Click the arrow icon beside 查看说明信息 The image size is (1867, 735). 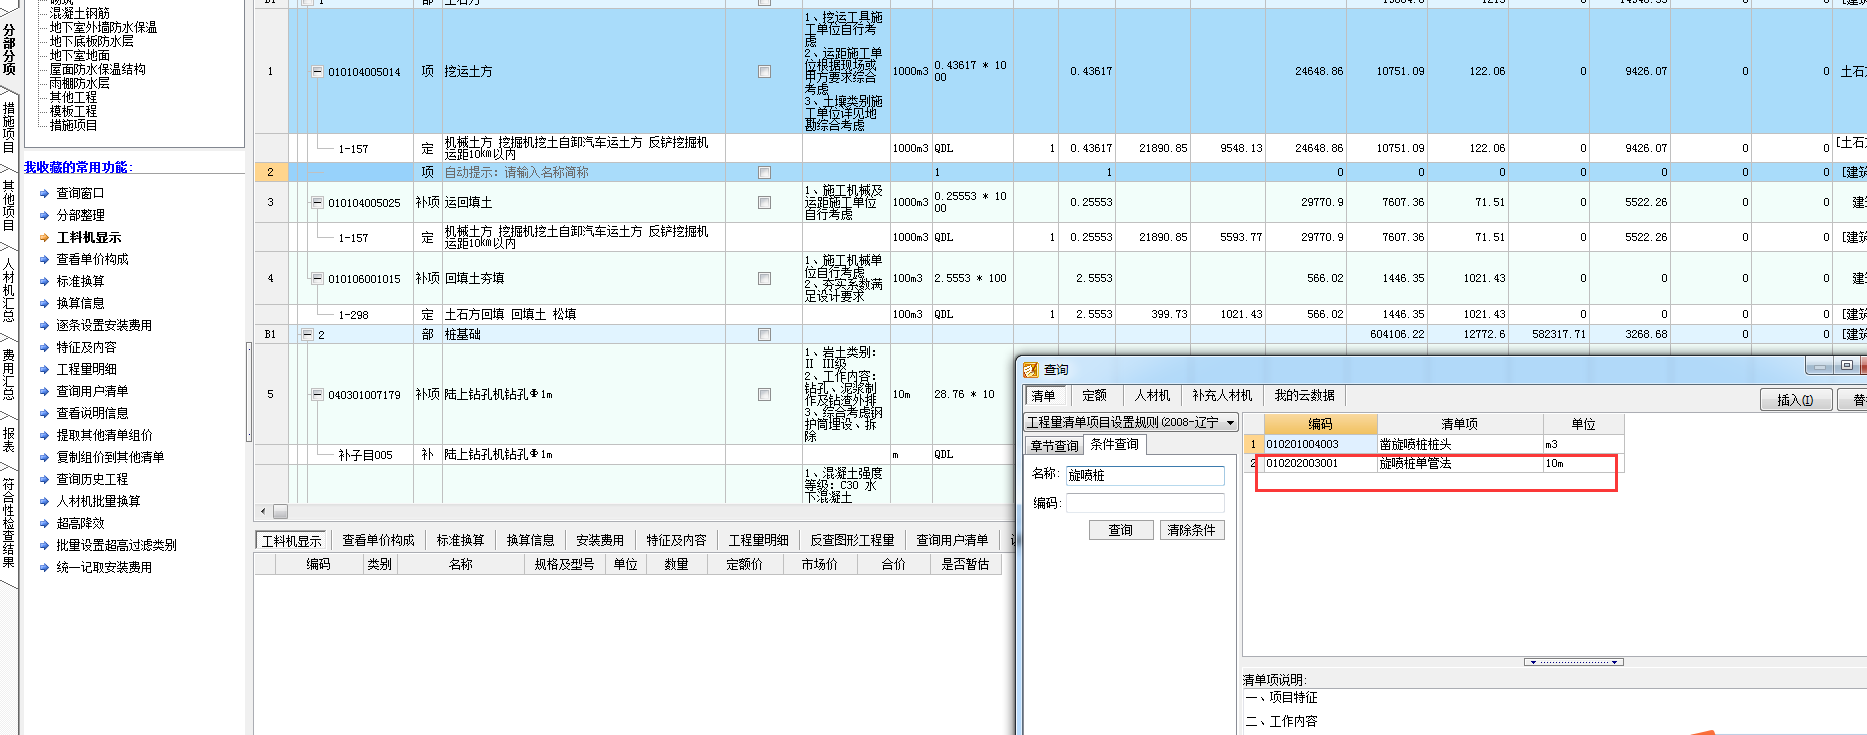[44, 414]
